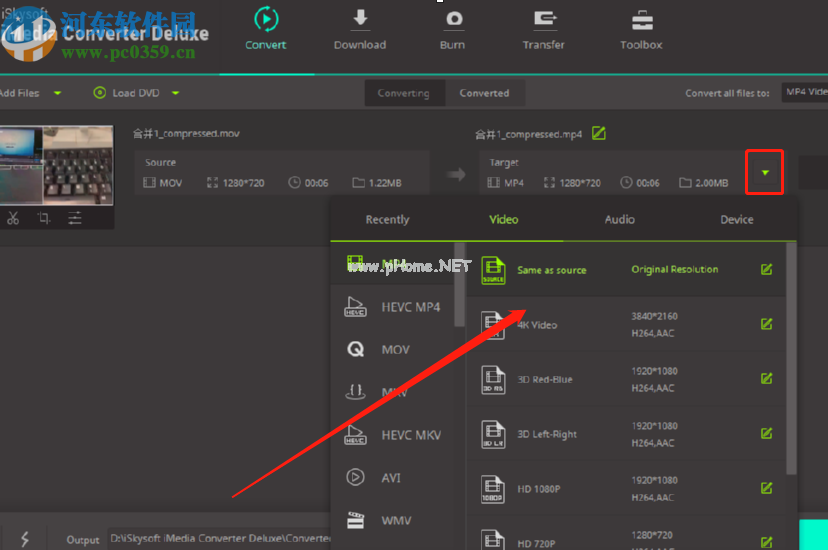Open the effects adjustment sliders icon
The width and height of the screenshot is (828, 550).
point(75,218)
